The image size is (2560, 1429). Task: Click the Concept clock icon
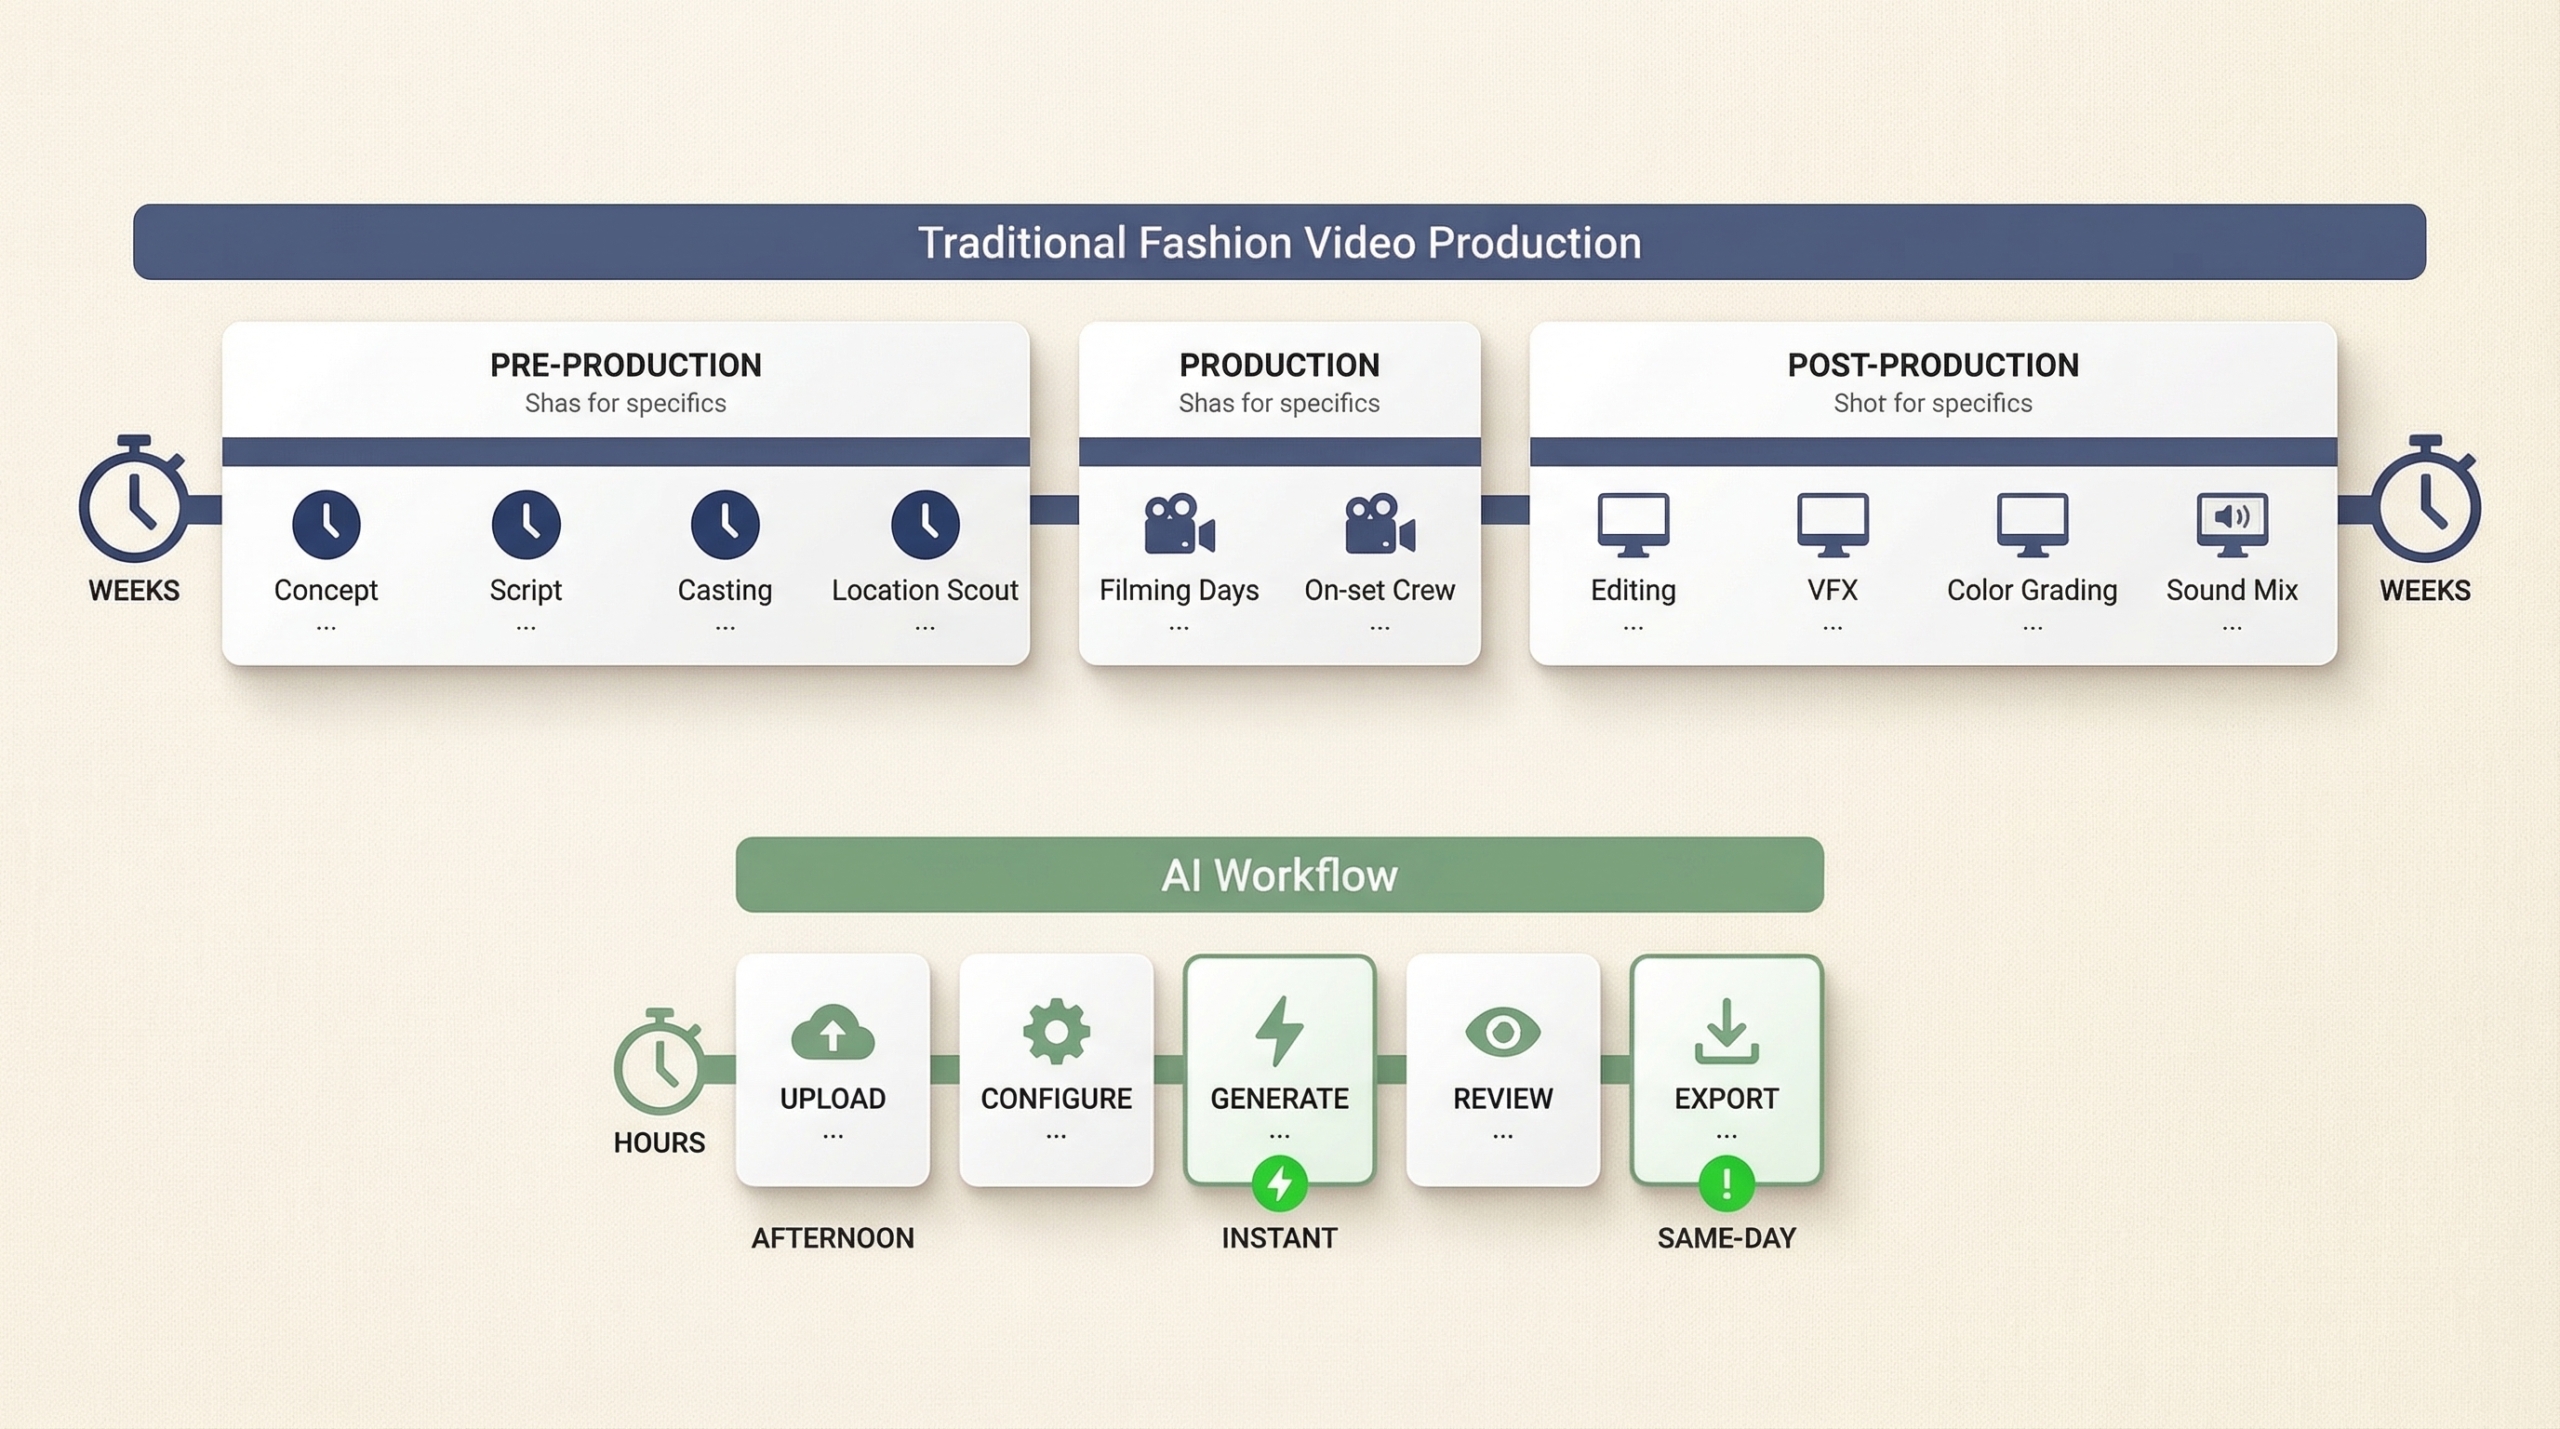[x=326, y=524]
